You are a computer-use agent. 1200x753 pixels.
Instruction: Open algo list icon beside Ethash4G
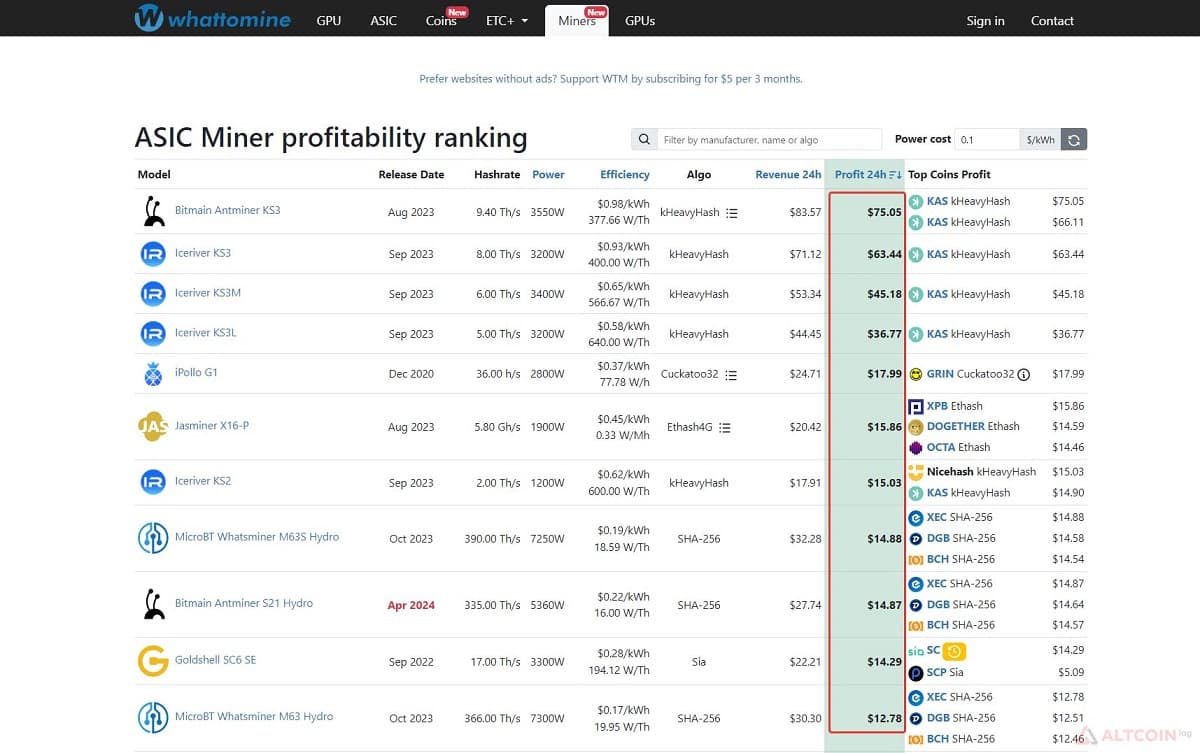tap(725, 427)
